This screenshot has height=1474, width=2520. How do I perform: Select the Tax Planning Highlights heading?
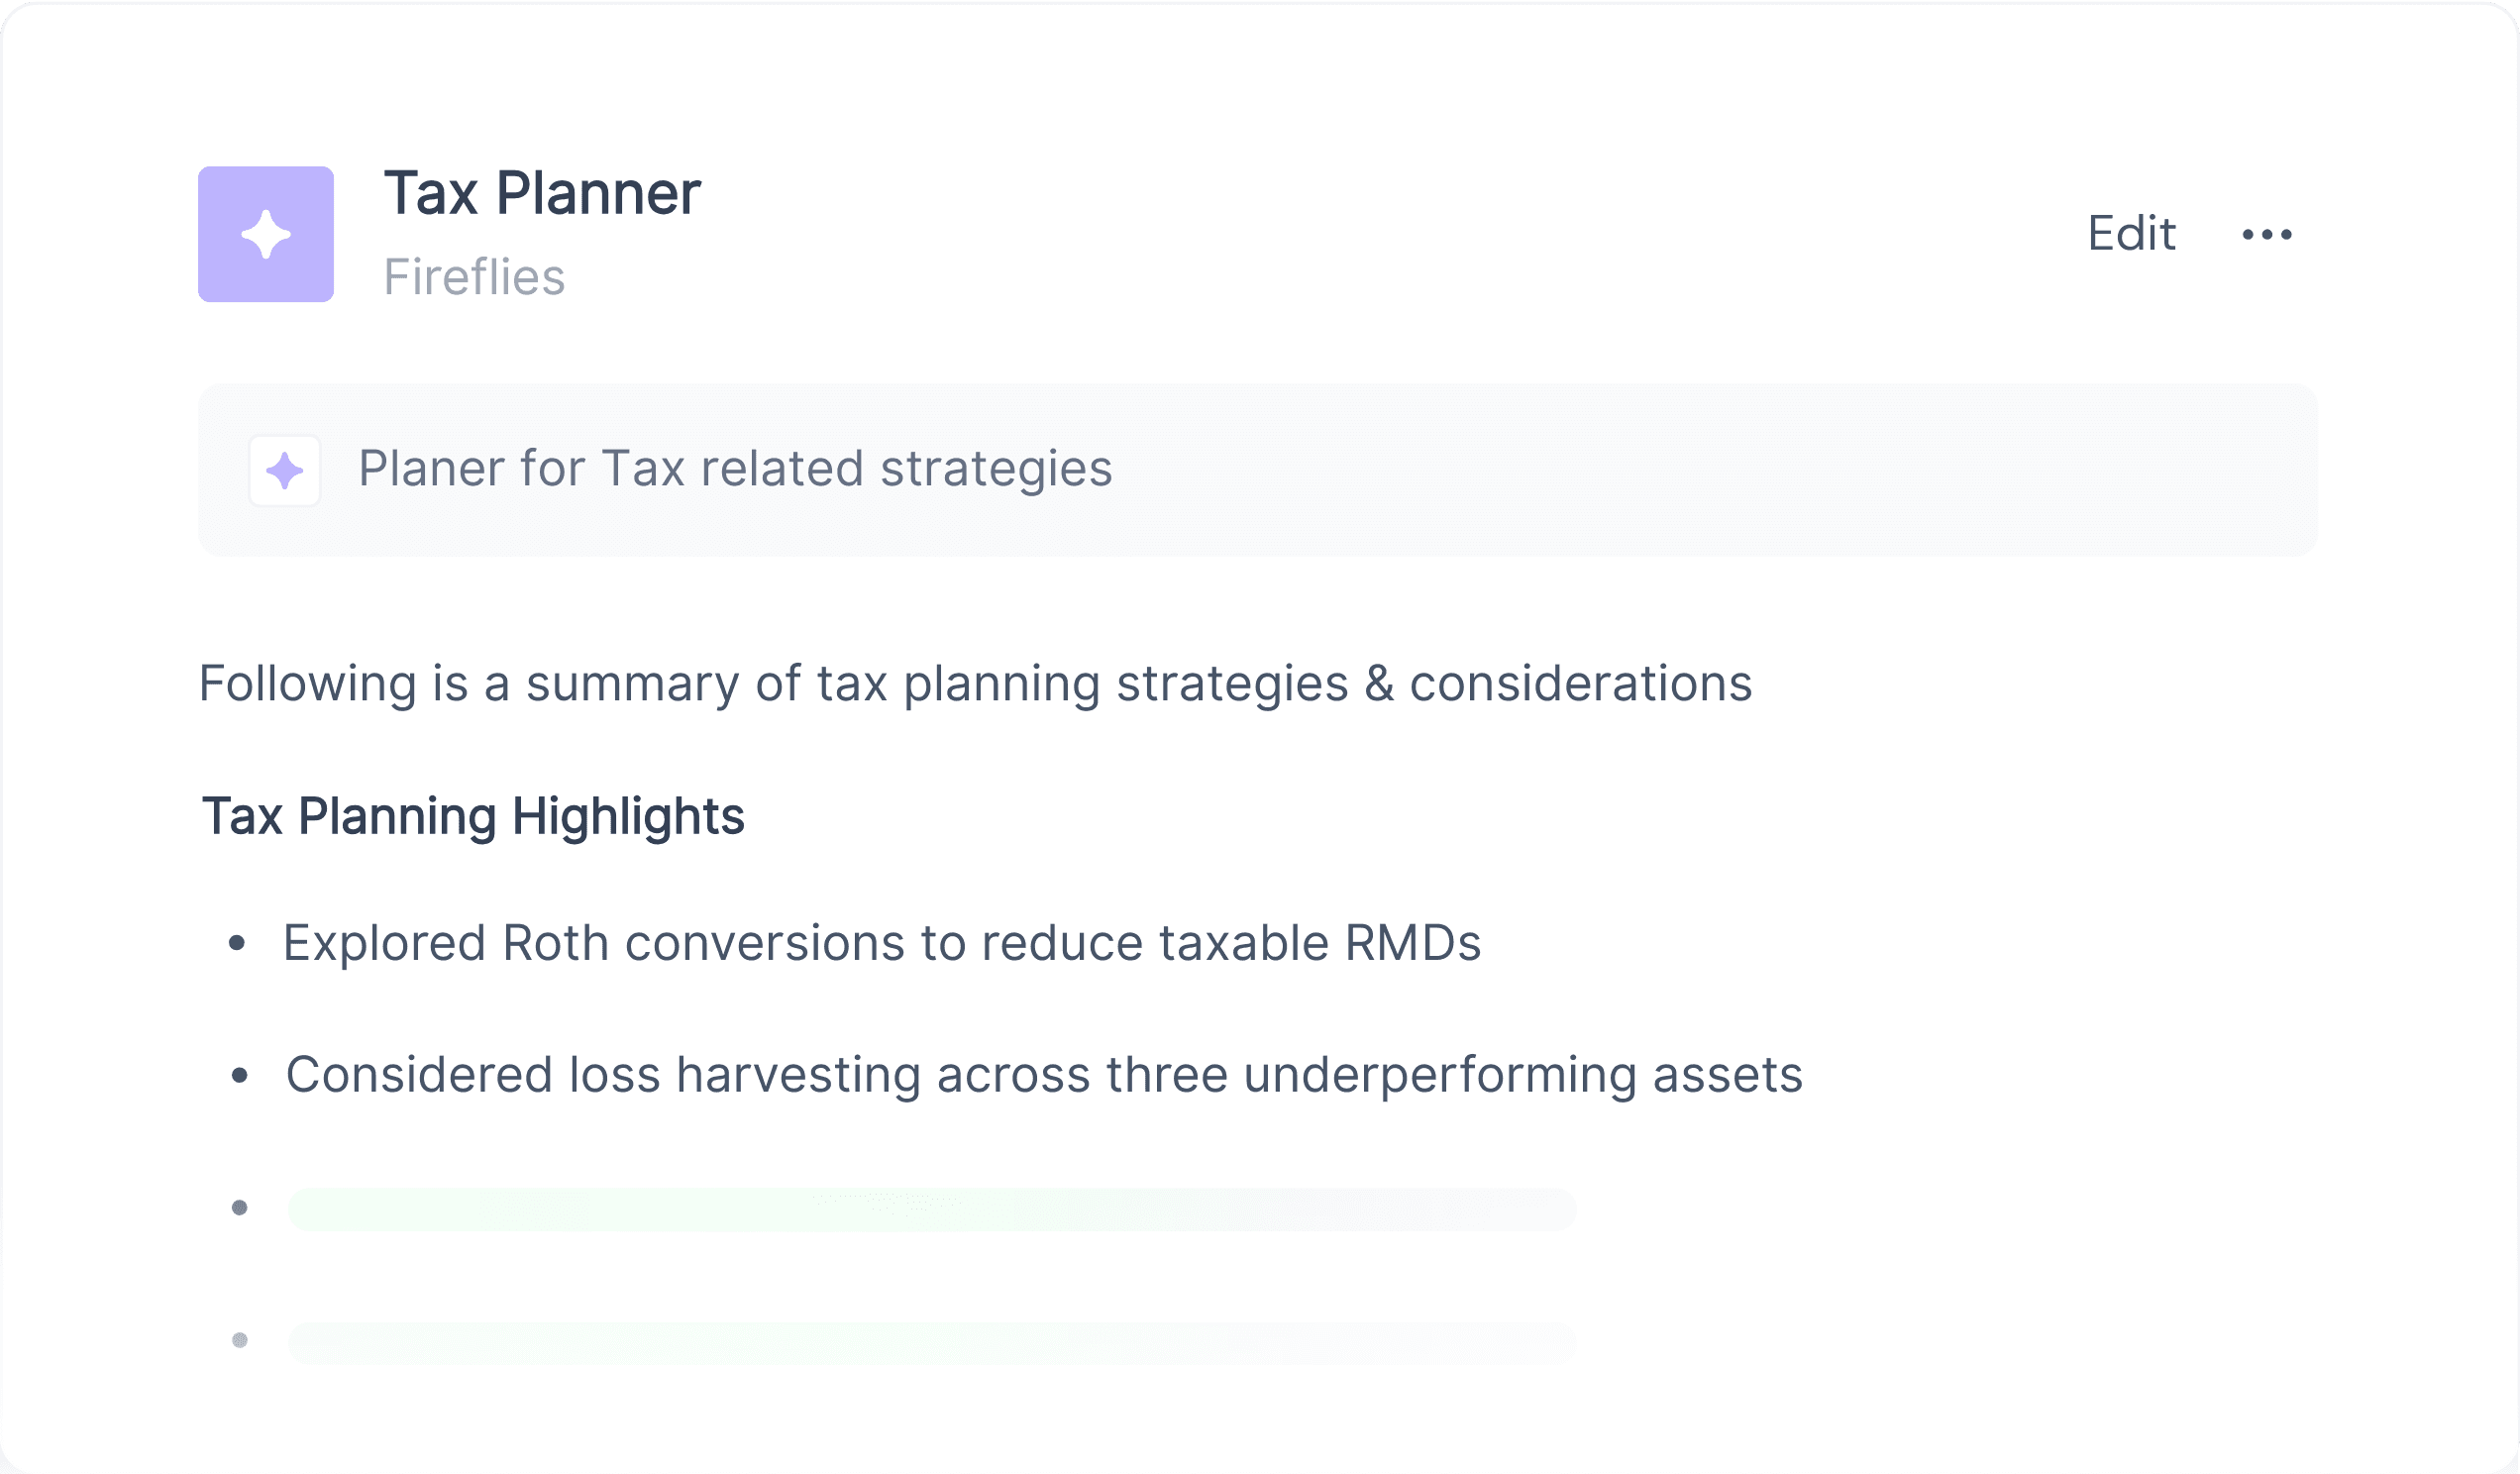pos(473,816)
